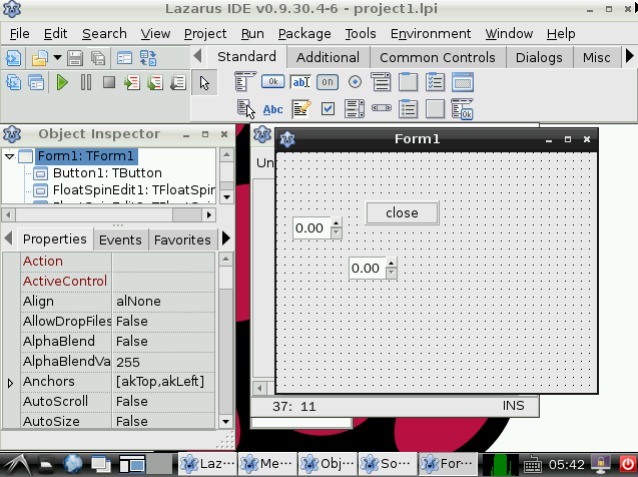Click the Open file folder icon

click(40, 58)
